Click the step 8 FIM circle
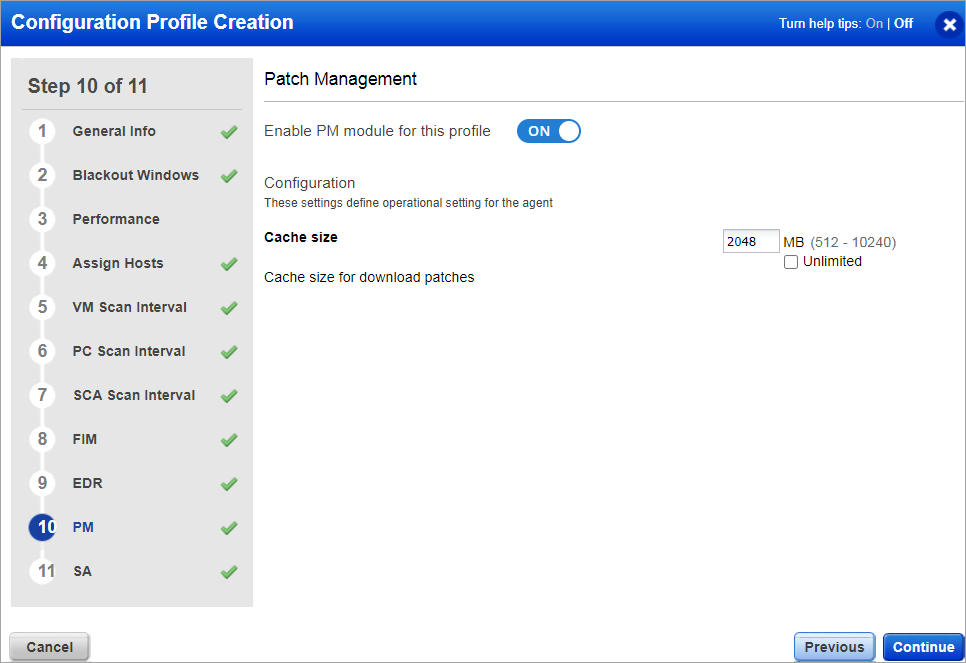Screen dimensions: 966x663 42,439
